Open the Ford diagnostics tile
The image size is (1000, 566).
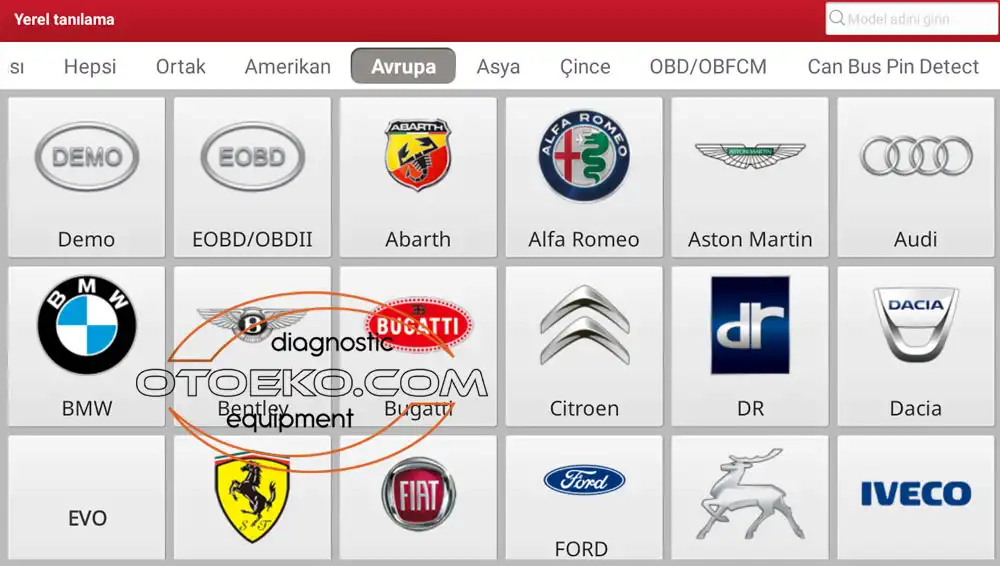click(584, 498)
